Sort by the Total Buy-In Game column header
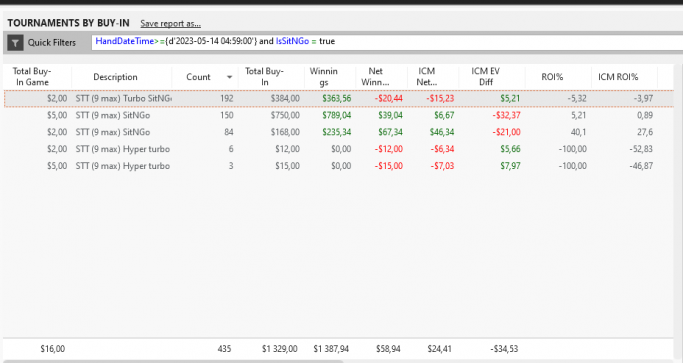The image size is (683, 363). click(31, 76)
